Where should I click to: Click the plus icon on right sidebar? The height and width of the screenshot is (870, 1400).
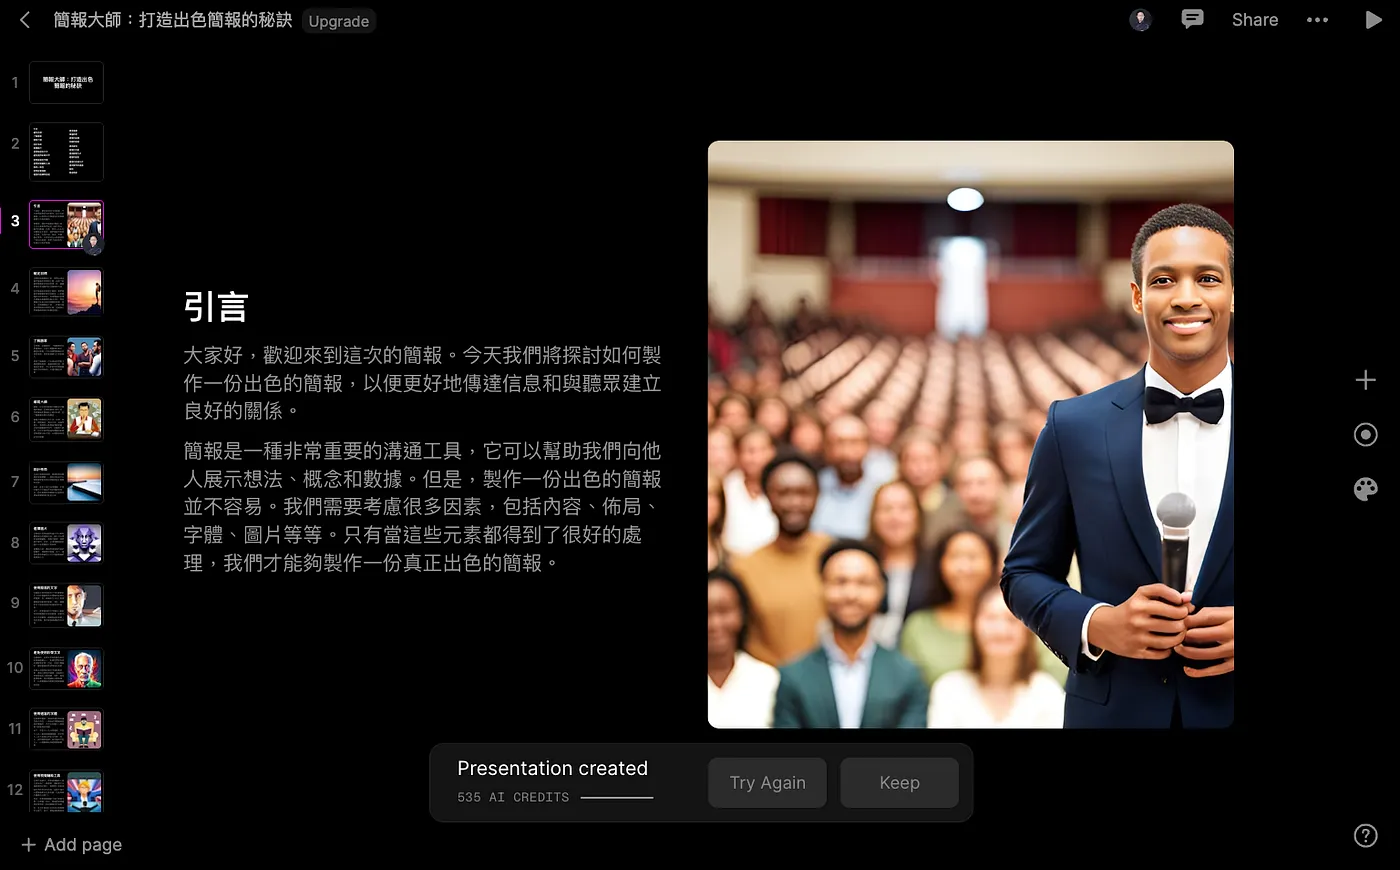(1365, 380)
